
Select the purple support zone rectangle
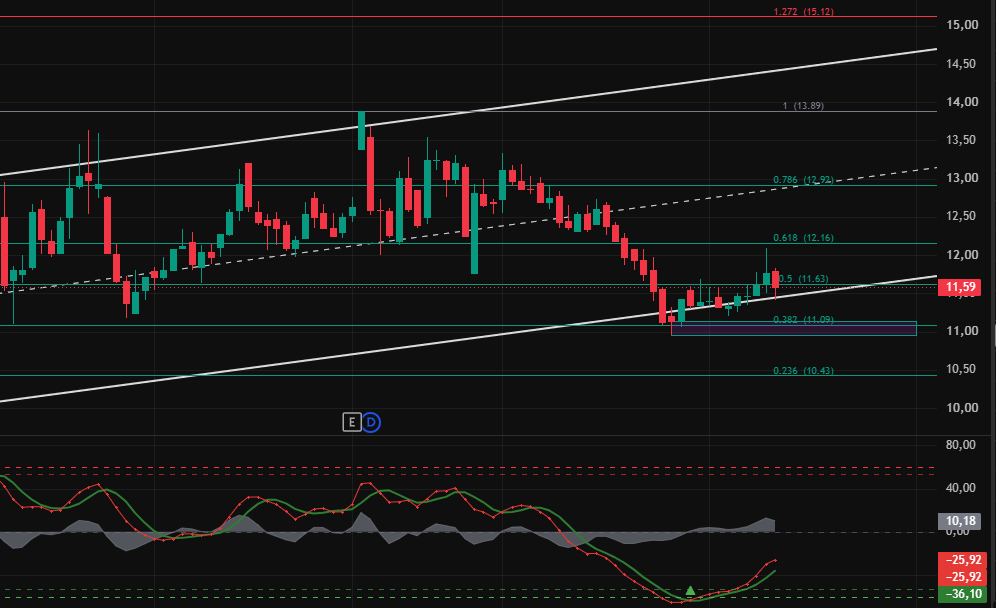(x=793, y=328)
